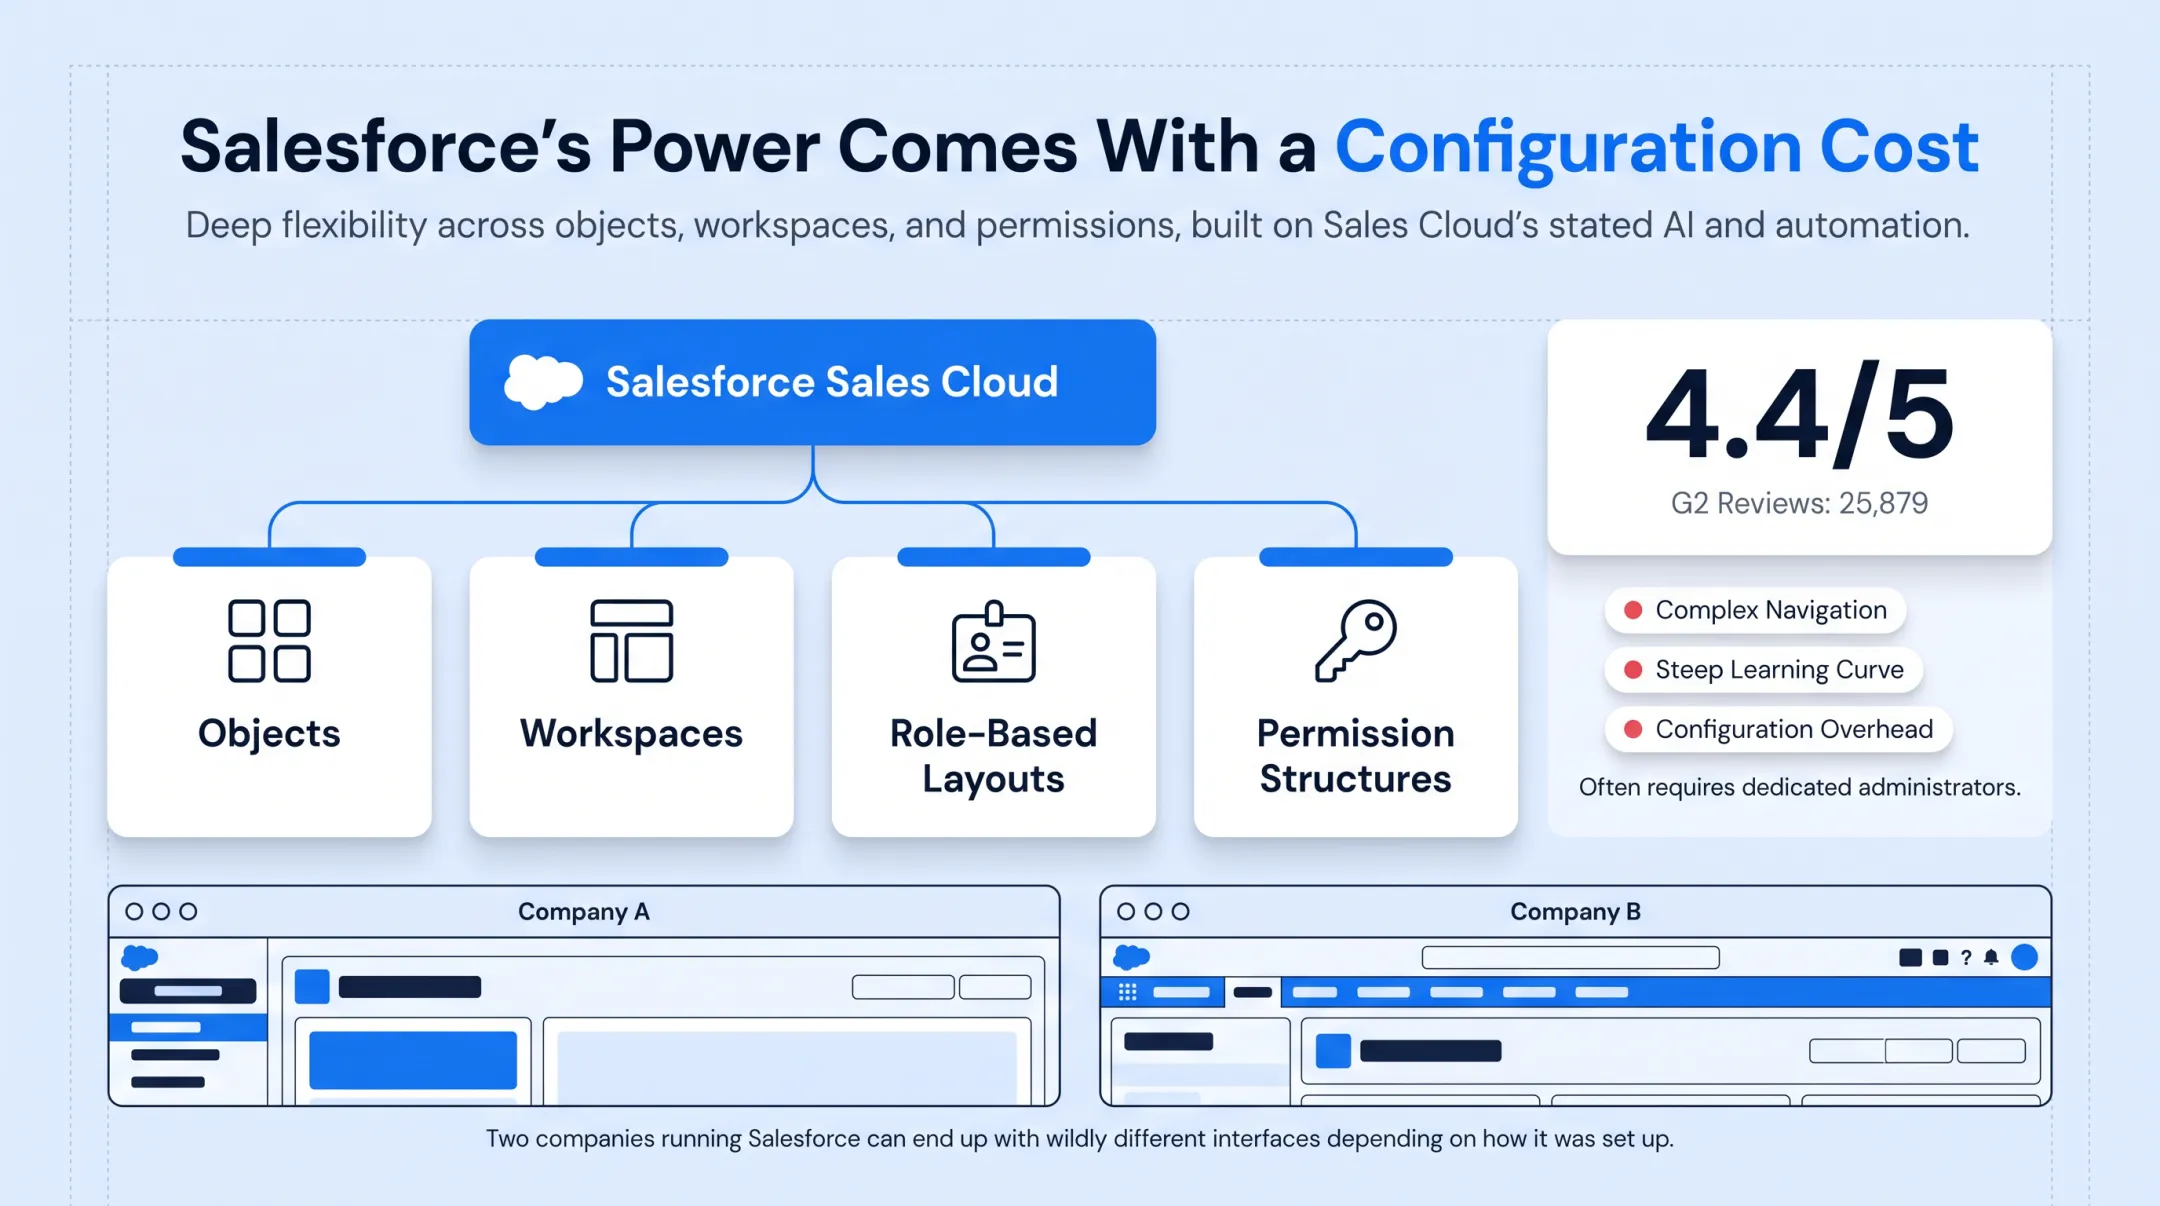
Task: Click the 'Permission Structures' card label
Action: pyautogui.click(x=1355, y=756)
